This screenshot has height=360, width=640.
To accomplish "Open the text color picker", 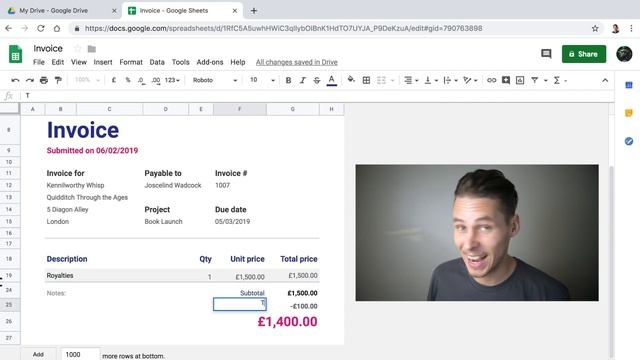I will point(332,80).
